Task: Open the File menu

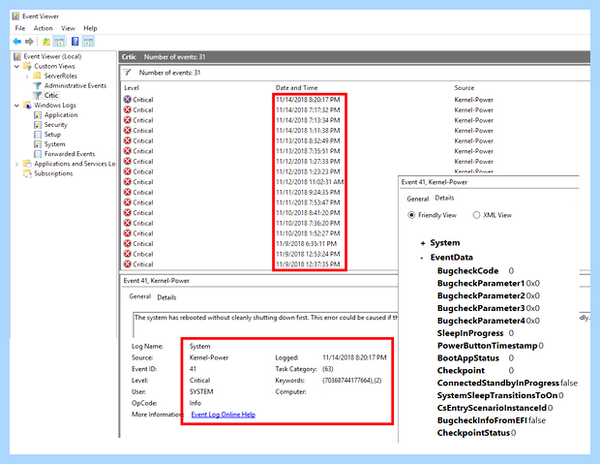Action: coord(20,28)
